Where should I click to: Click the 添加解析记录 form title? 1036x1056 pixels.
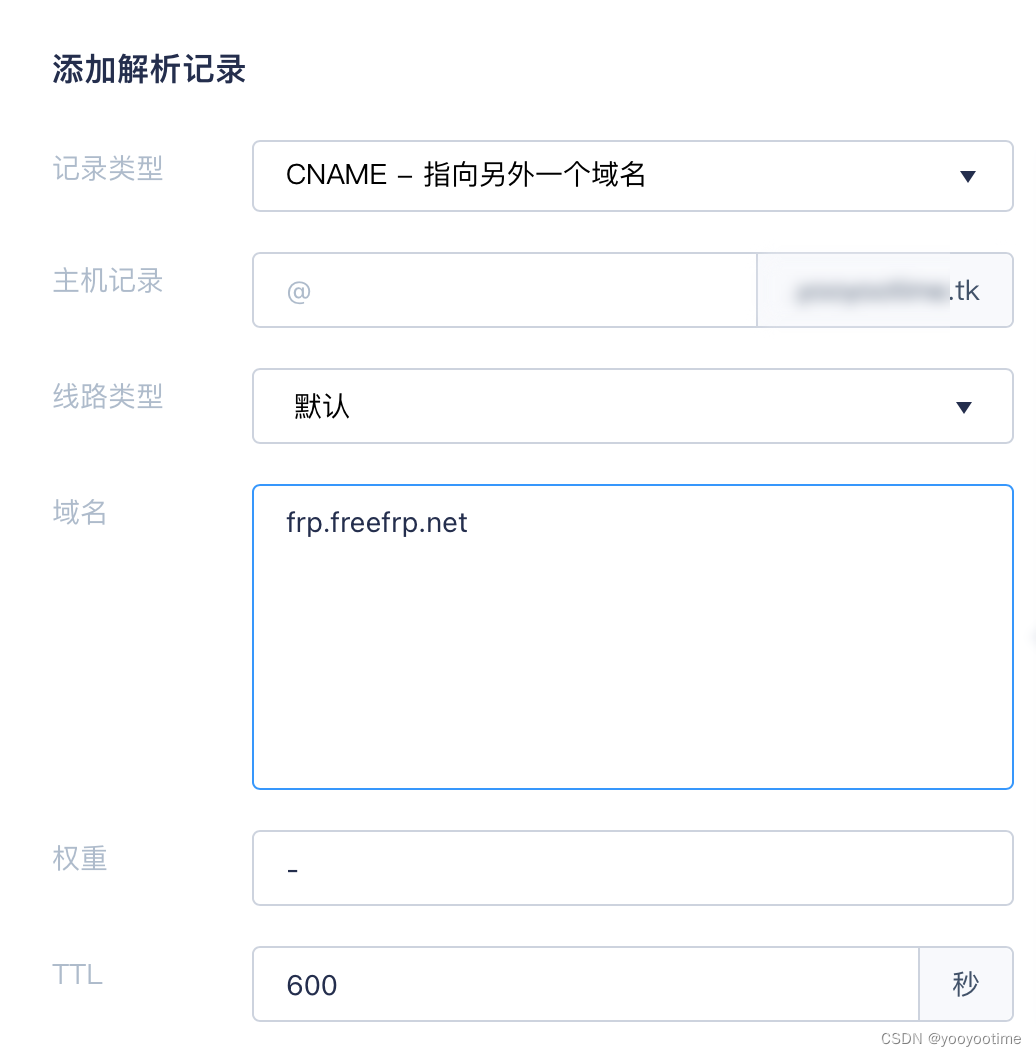[148, 70]
